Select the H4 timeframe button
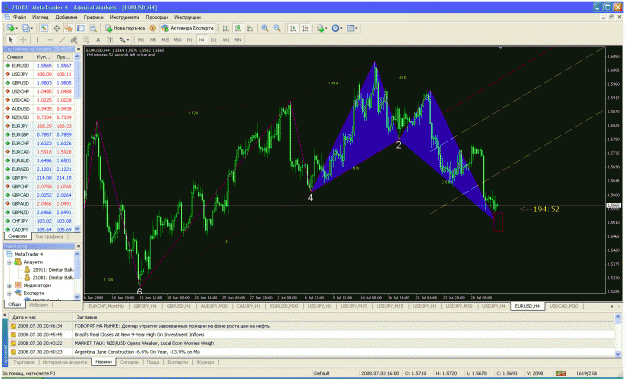The image size is (625, 379). [x=202, y=40]
